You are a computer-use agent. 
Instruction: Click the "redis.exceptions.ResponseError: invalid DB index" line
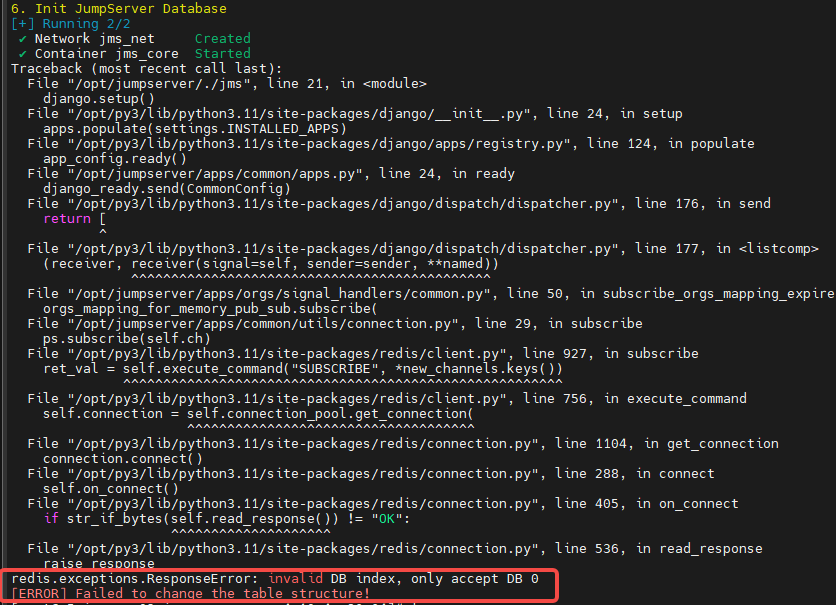(275, 578)
